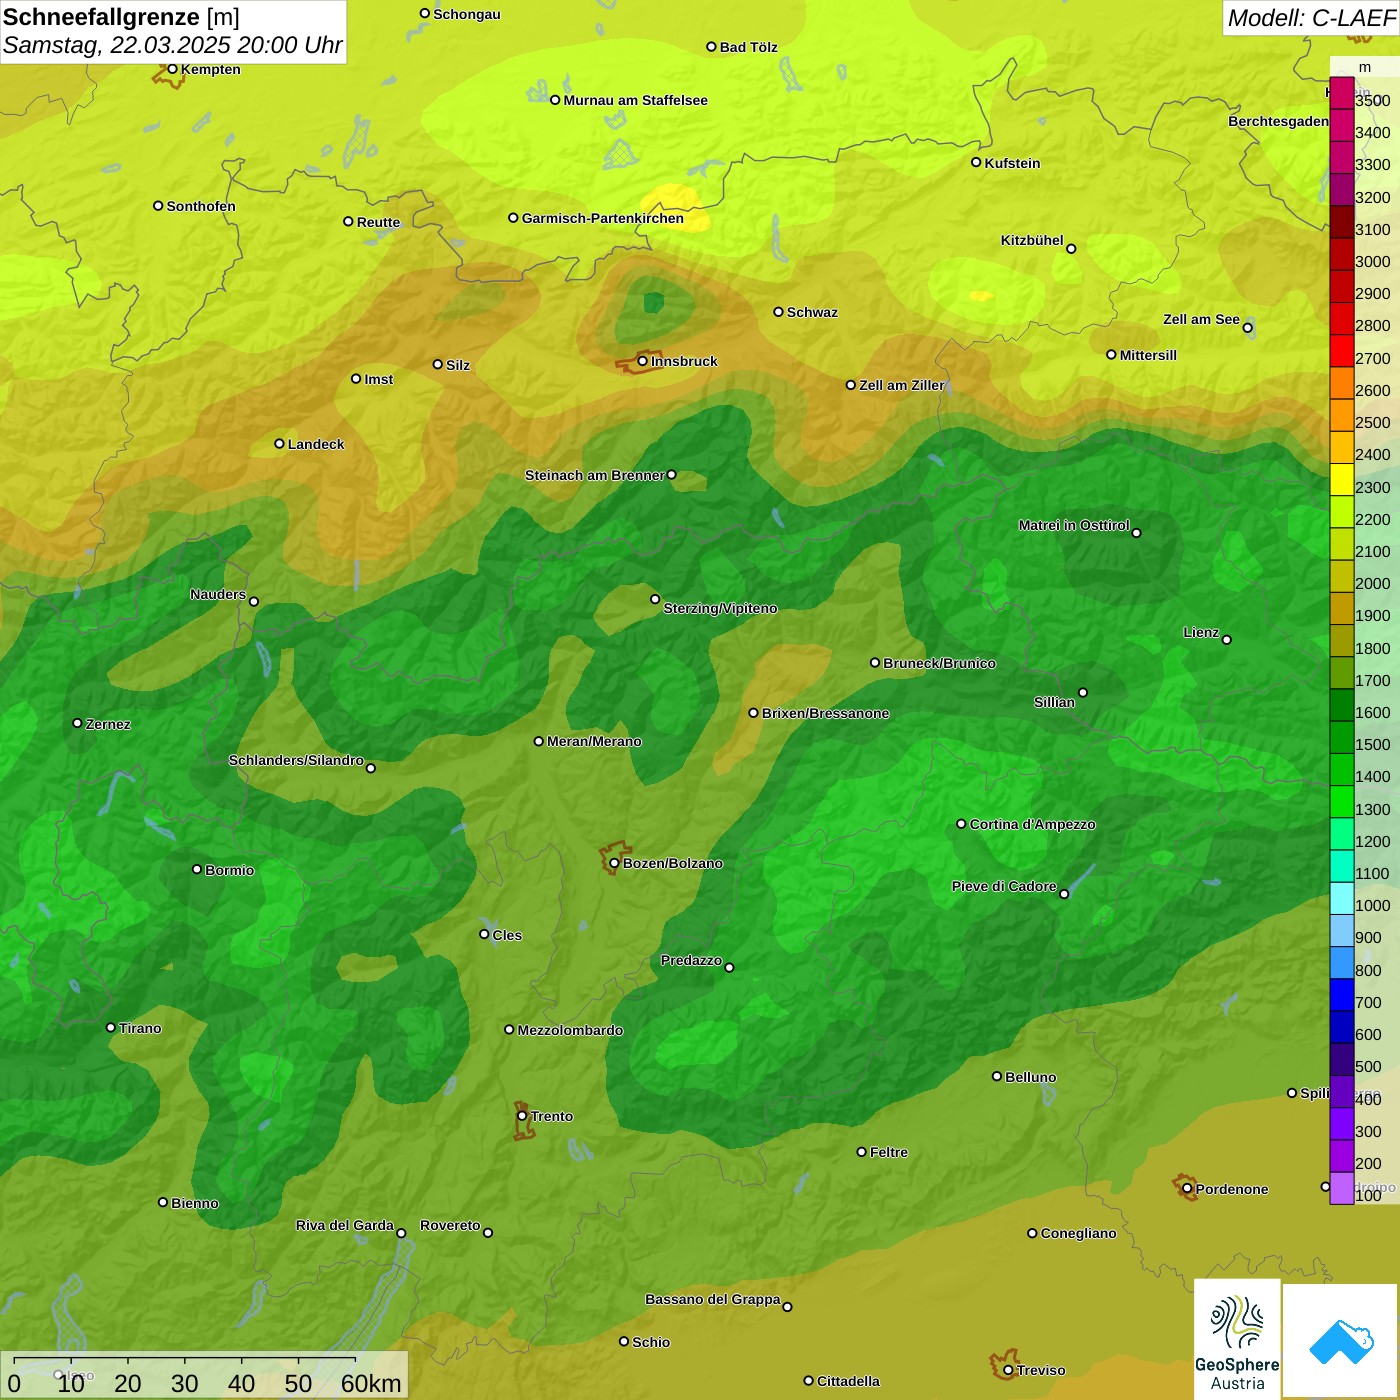Pick the Garmisch-Partenkirchen map marker

pyautogui.click(x=513, y=218)
